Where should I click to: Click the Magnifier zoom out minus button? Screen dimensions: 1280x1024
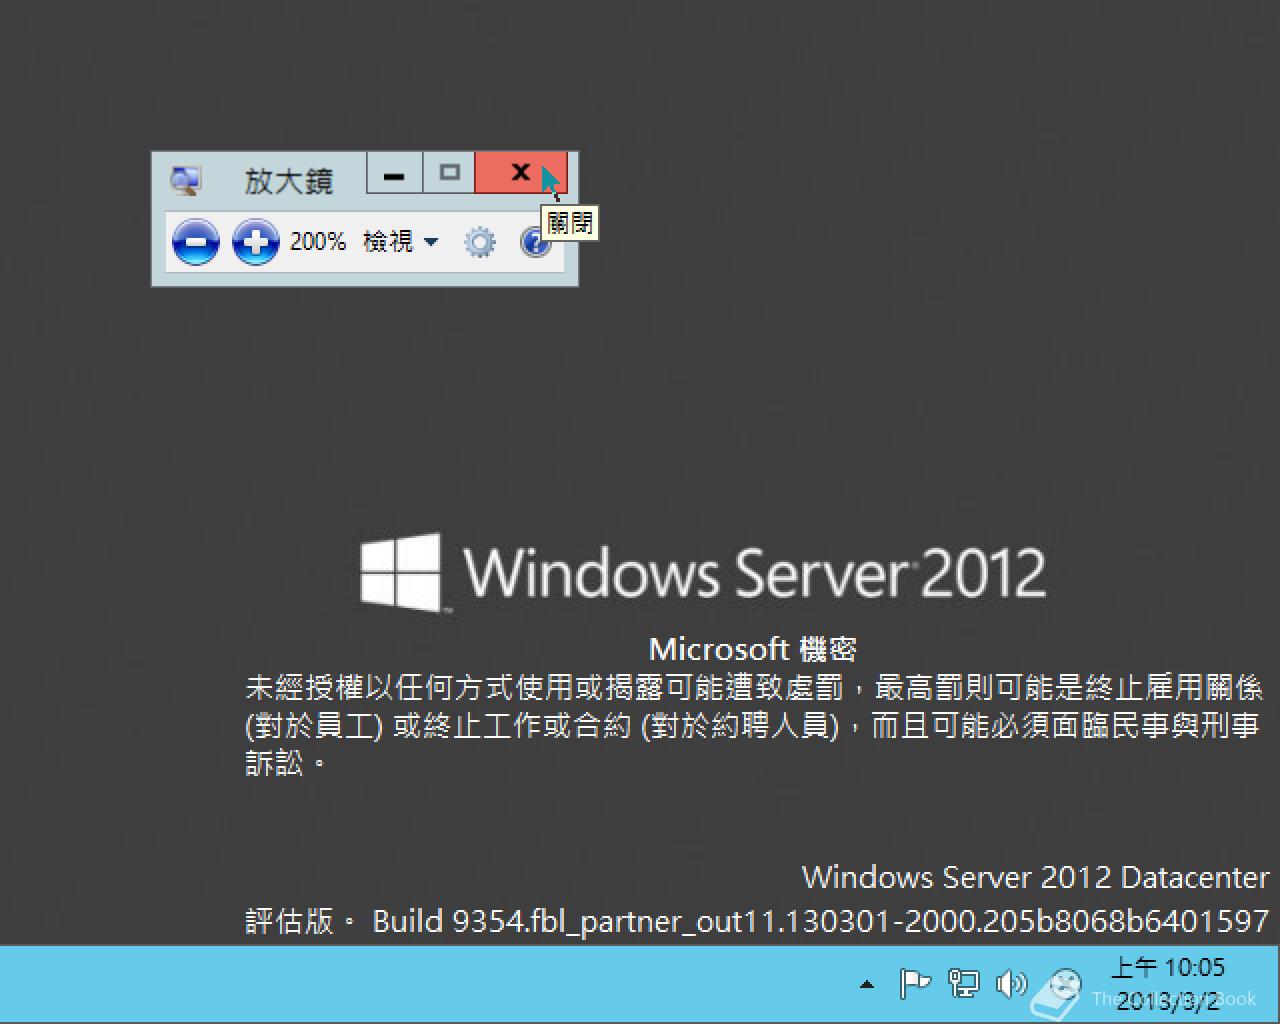click(195, 242)
